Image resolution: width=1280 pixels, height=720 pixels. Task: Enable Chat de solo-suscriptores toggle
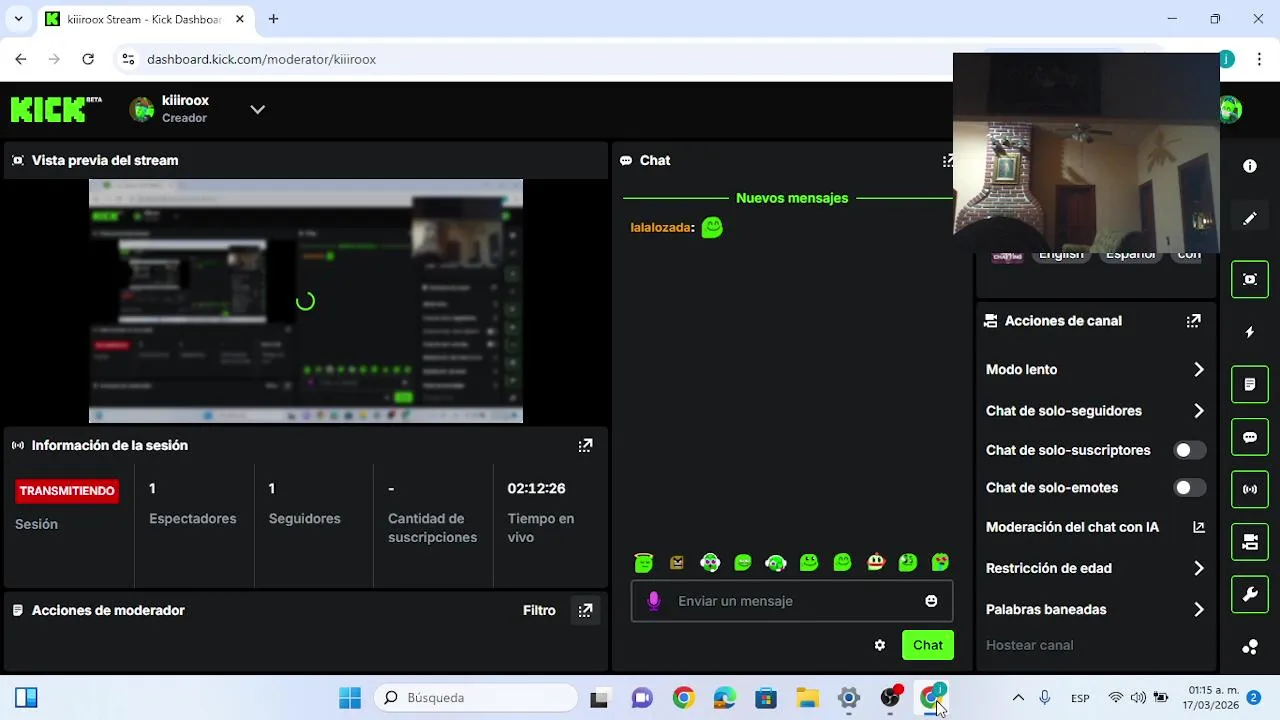(1189, 450)
